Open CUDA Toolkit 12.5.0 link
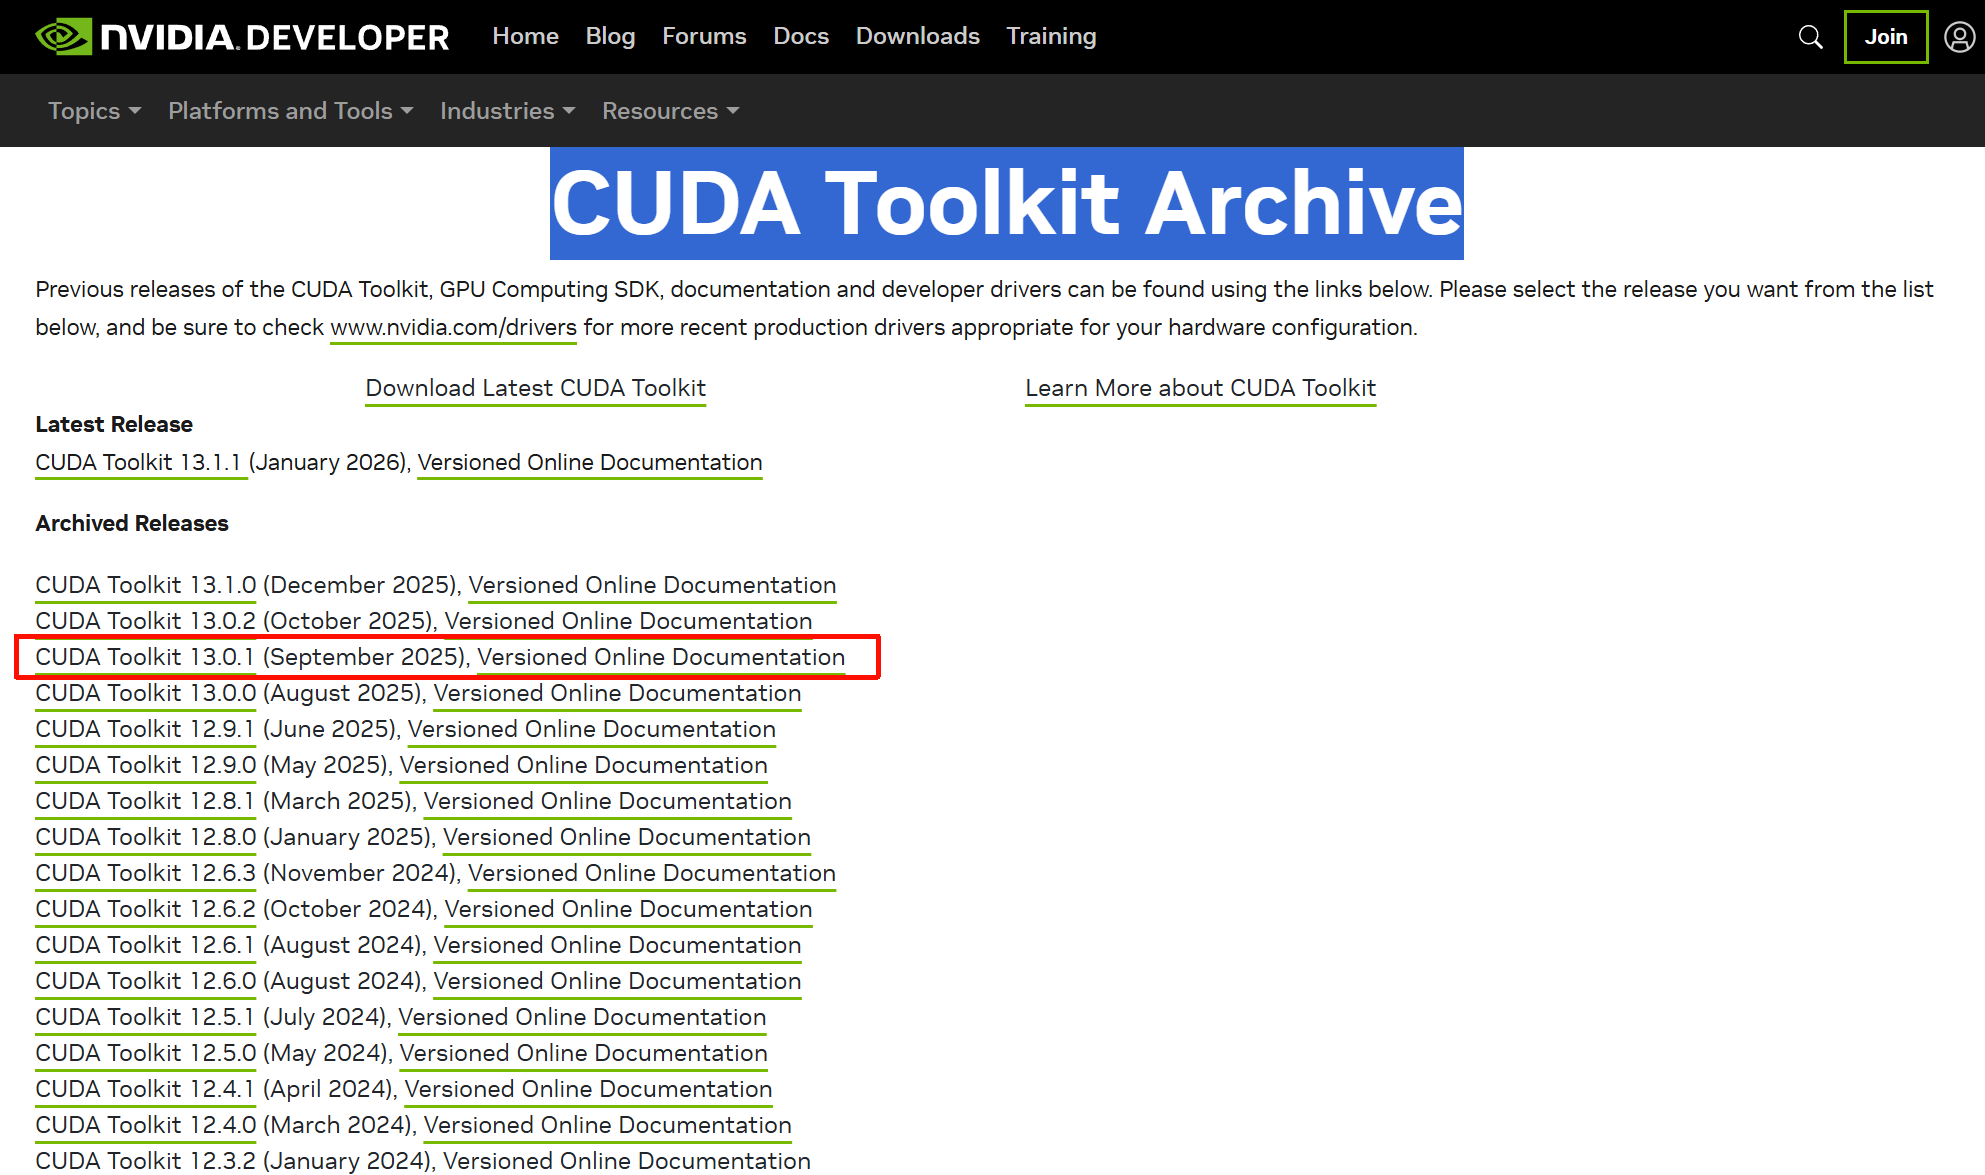This screenshot has width=1985, height=1175. (146, 1054)
